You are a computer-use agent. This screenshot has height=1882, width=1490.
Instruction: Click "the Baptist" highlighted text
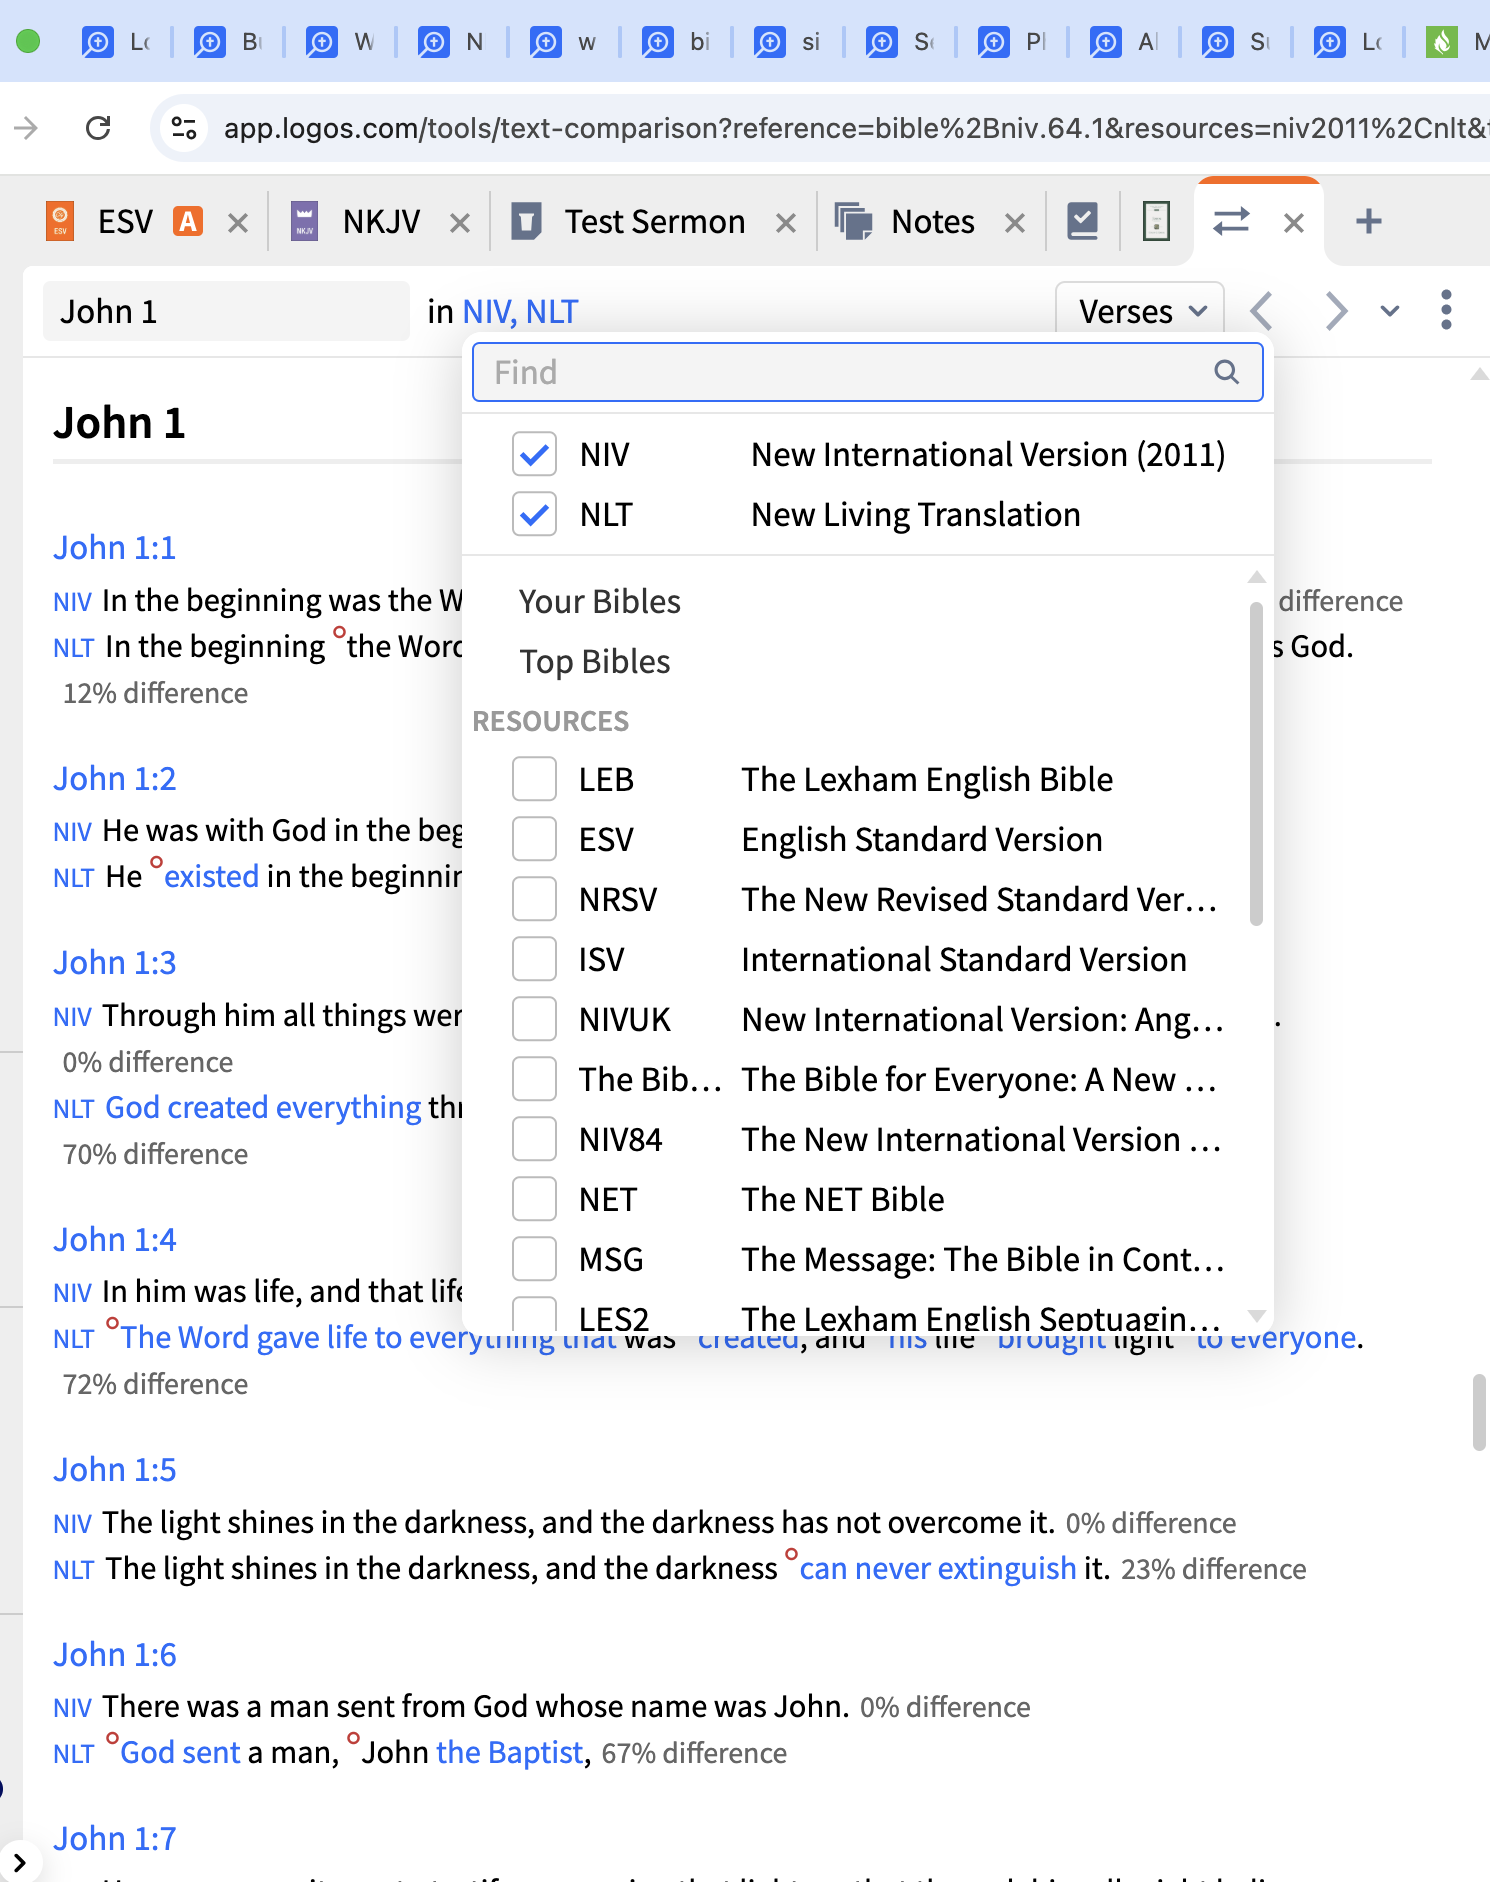click(509, 1752)
